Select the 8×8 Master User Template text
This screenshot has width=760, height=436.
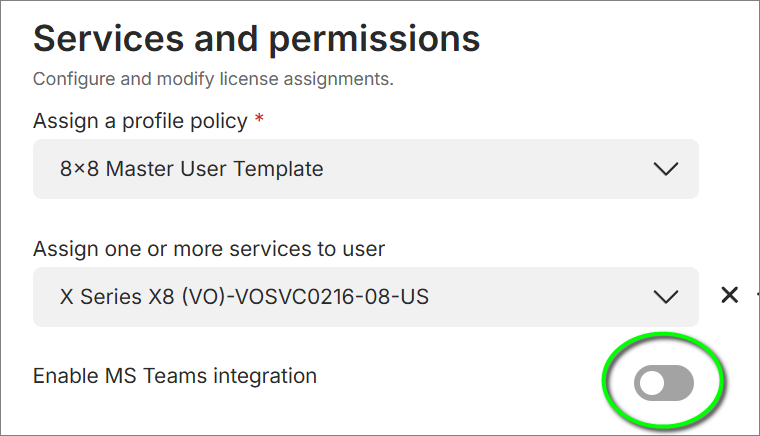point(191,169)
